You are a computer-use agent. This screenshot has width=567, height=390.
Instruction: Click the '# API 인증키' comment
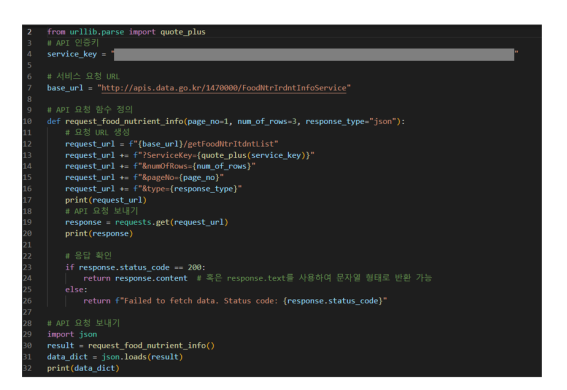tap(73, 43)
